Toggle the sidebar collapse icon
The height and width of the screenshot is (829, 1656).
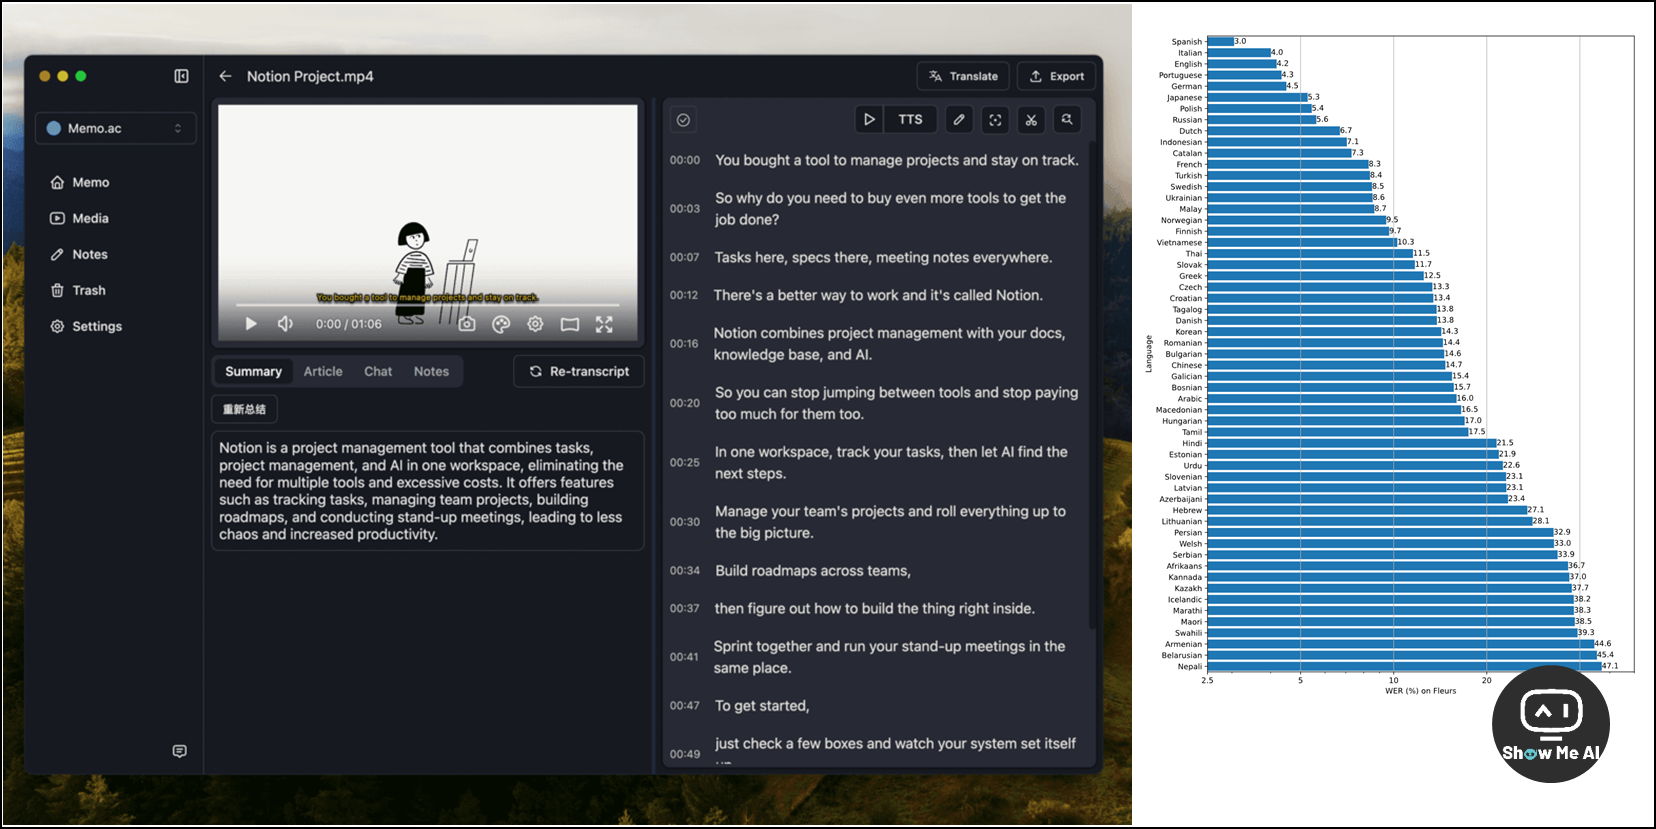tap(181, 76)
